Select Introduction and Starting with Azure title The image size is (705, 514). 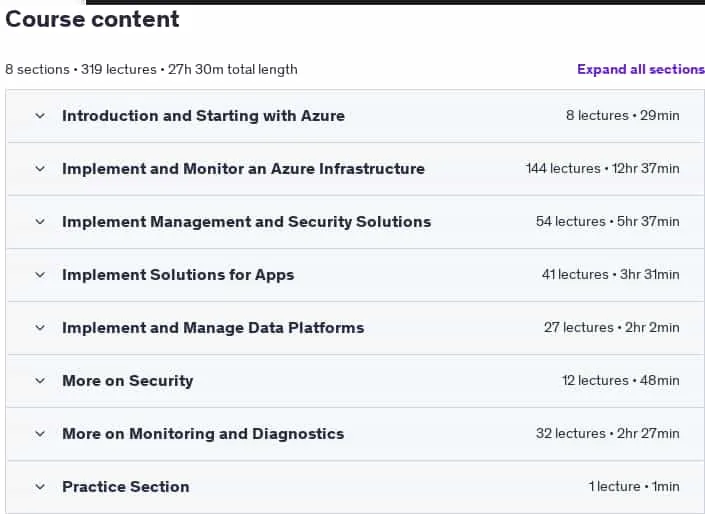(203, 116)
